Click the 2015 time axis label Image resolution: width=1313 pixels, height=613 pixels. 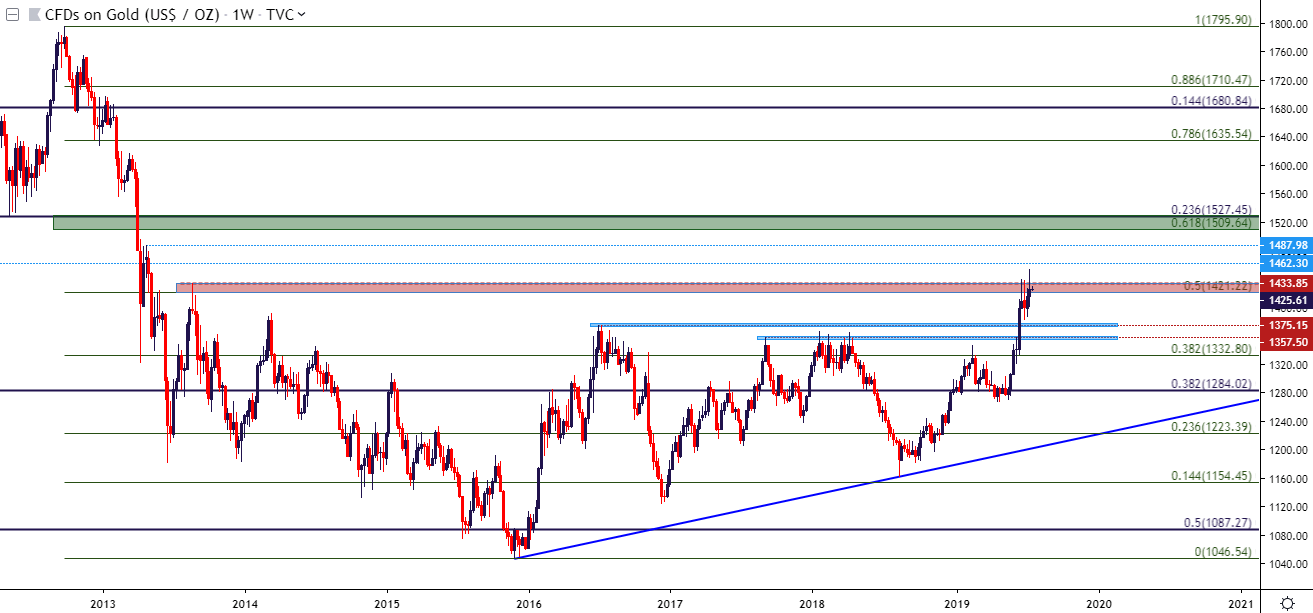coord(388,602)
